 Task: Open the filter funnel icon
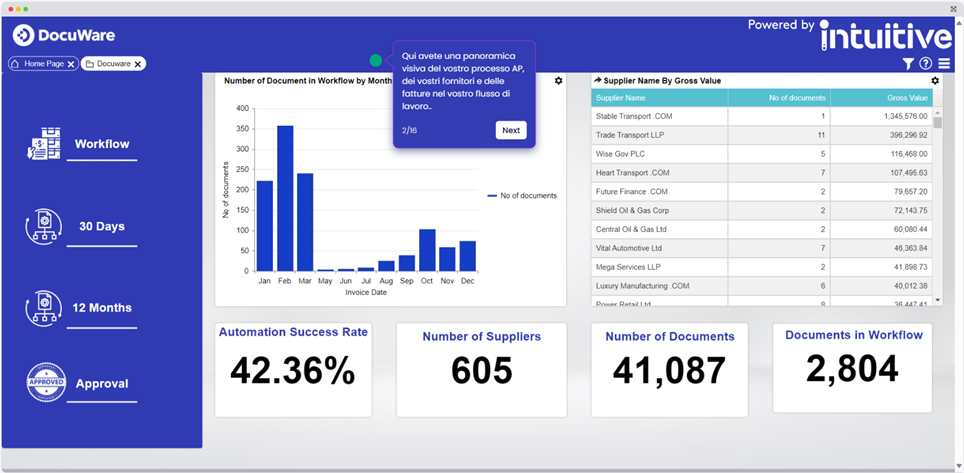[908, 63]
